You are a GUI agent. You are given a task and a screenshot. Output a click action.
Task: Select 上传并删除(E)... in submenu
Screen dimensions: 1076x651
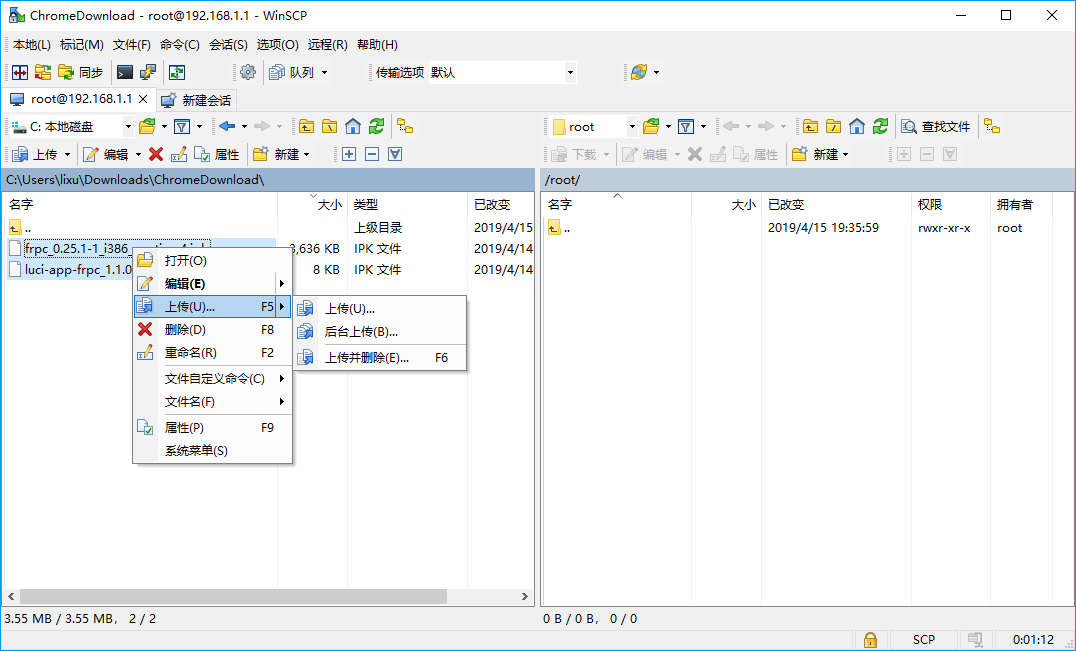pyautogui.click(x=380, y=358)
